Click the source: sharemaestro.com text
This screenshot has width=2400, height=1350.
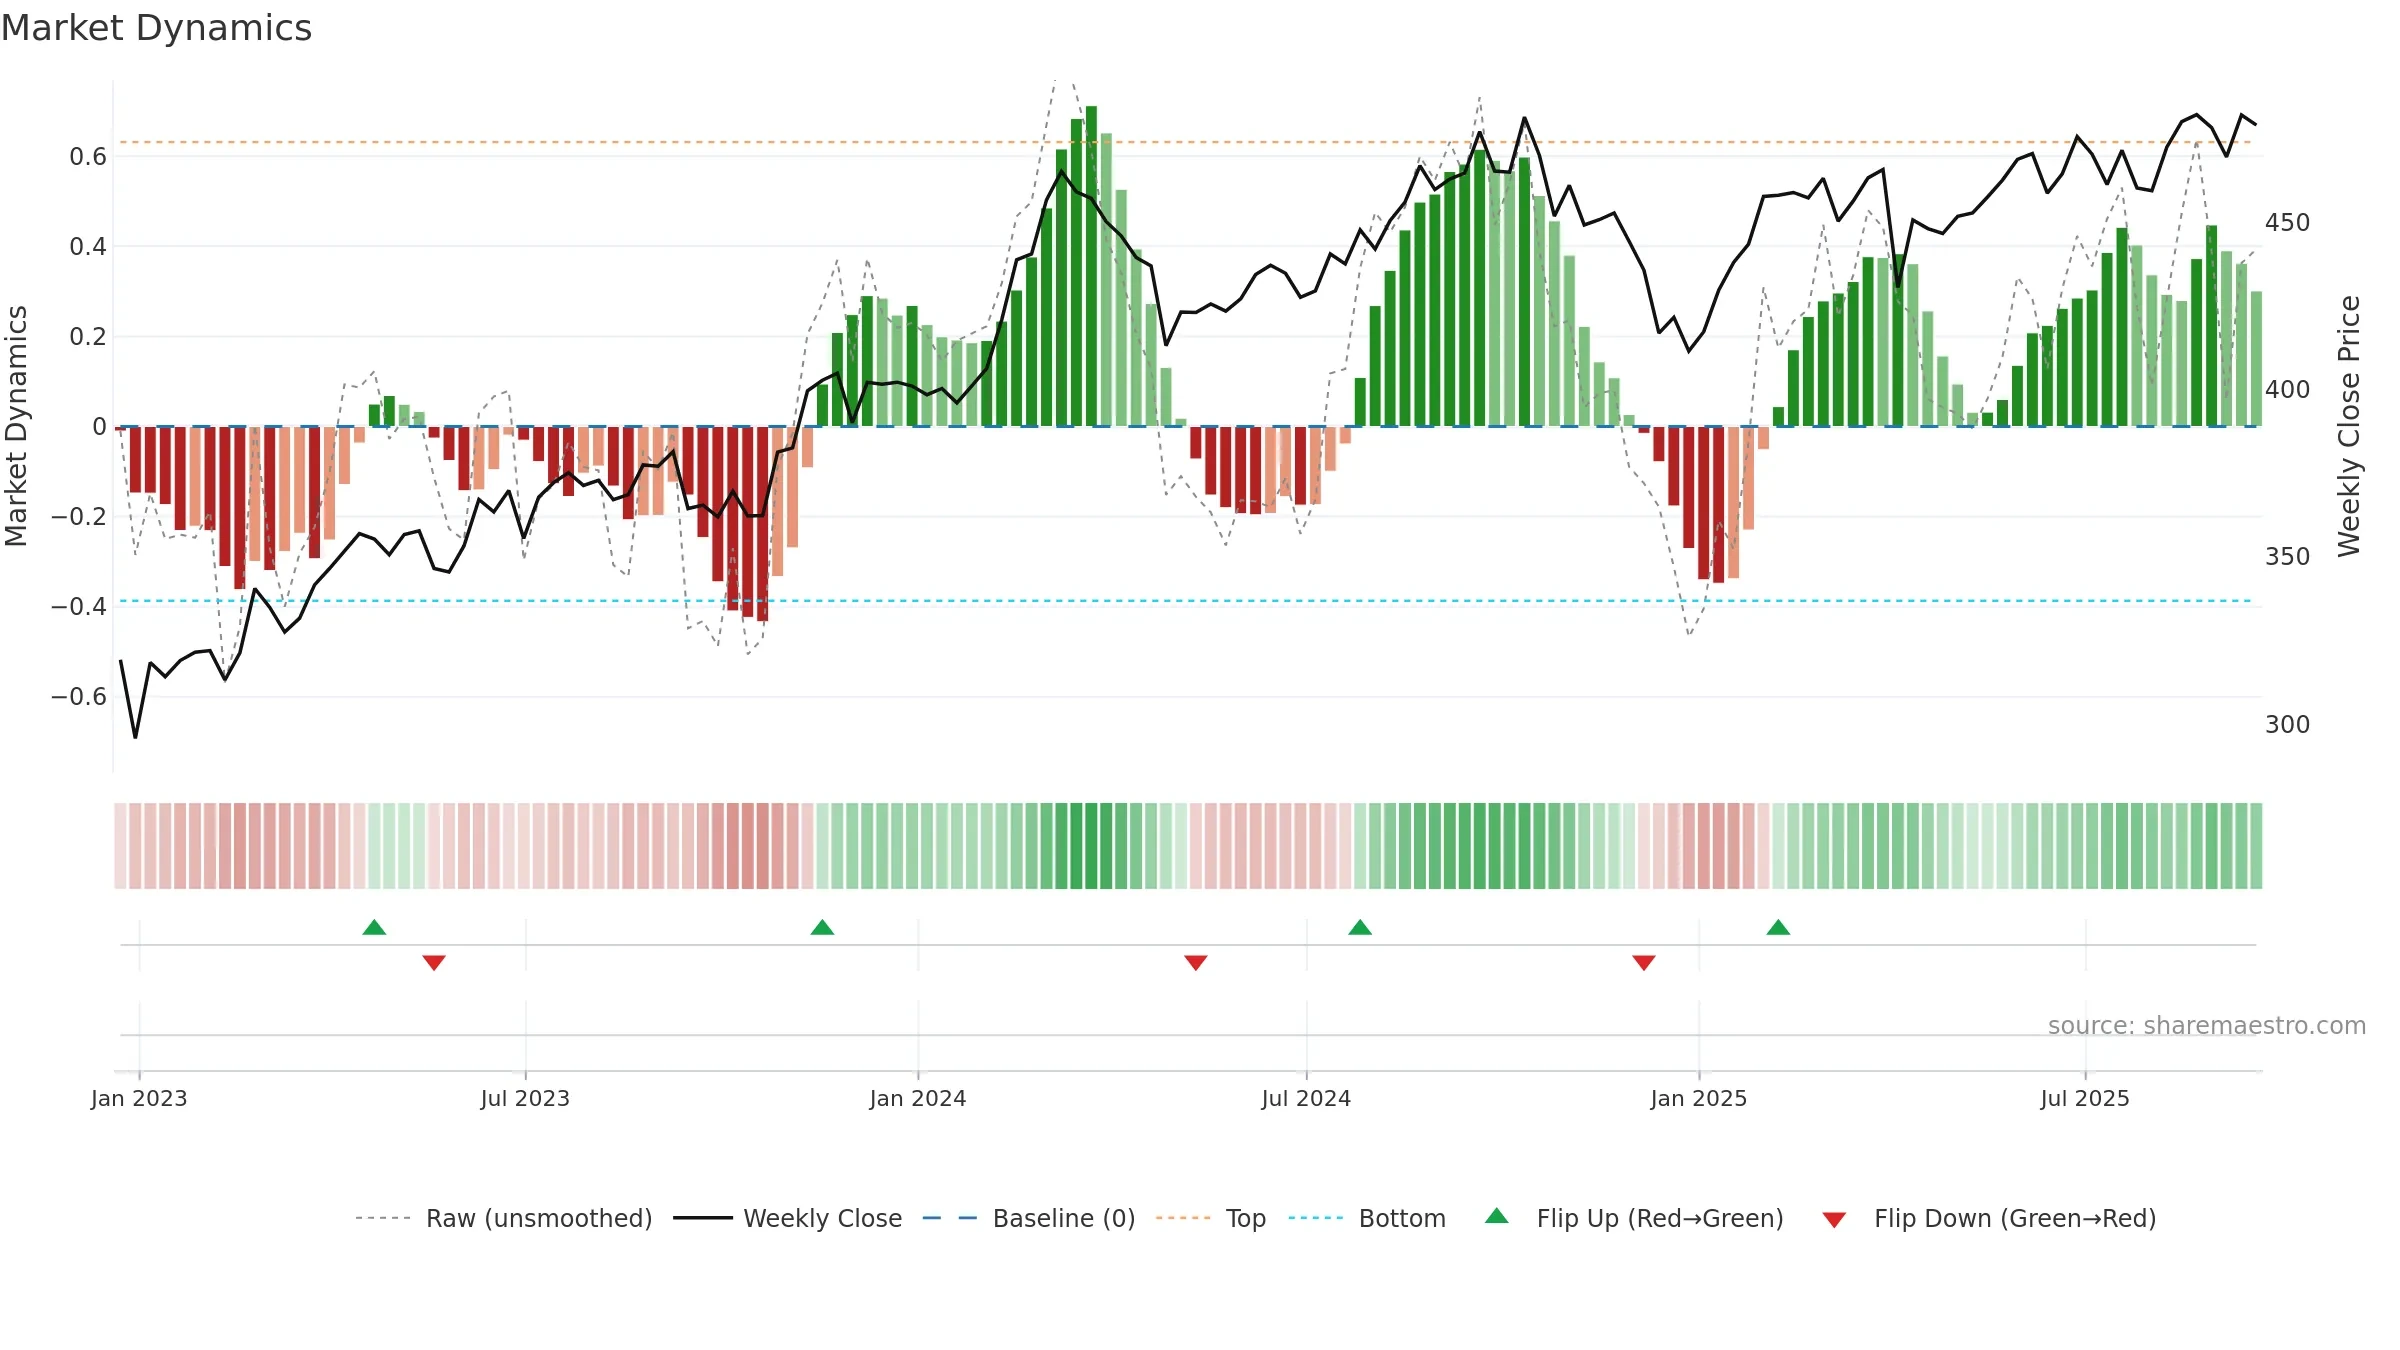[2207, 1025]
